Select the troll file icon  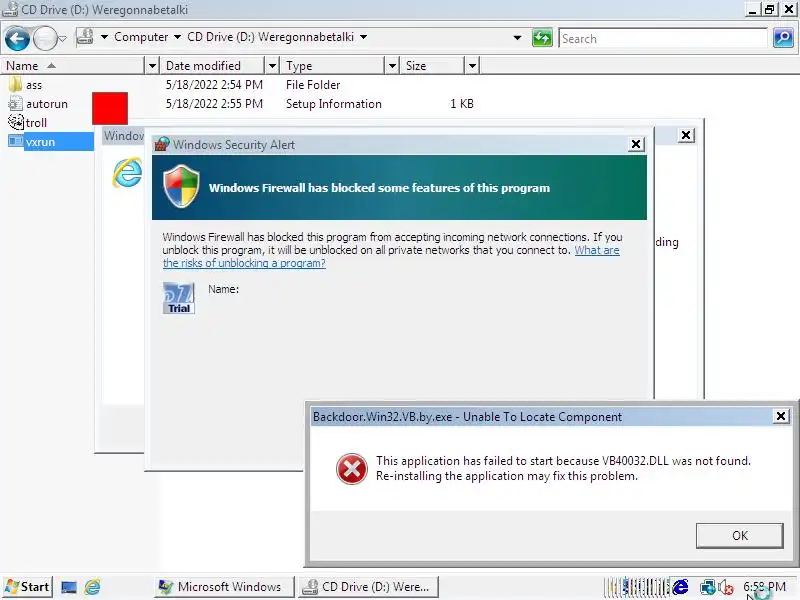15,122
